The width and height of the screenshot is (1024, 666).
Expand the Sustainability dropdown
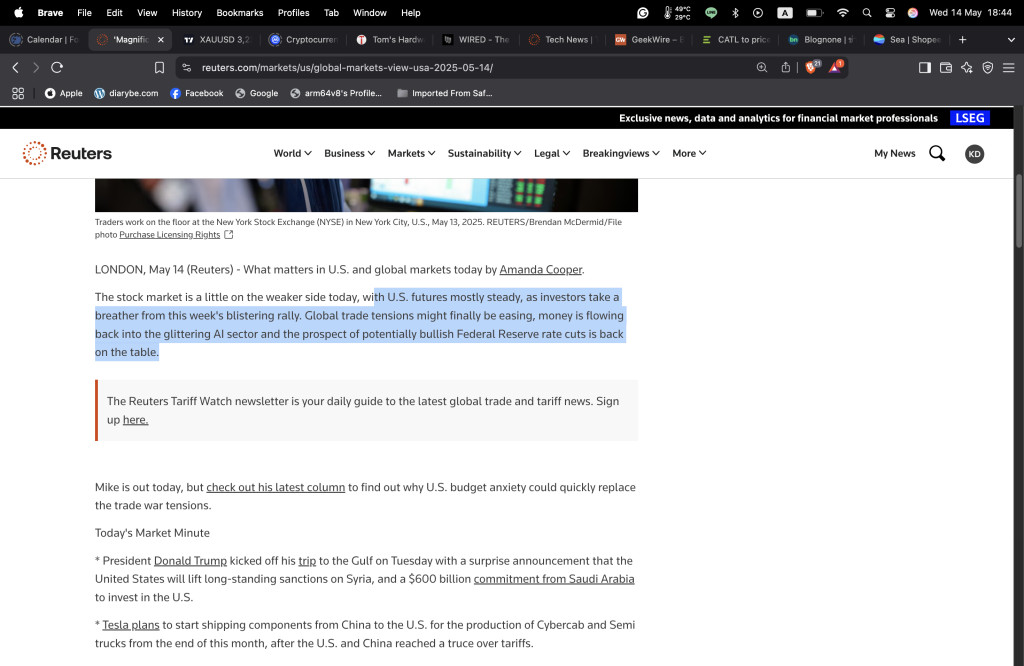pyautogui.click(x=484, y=153)
